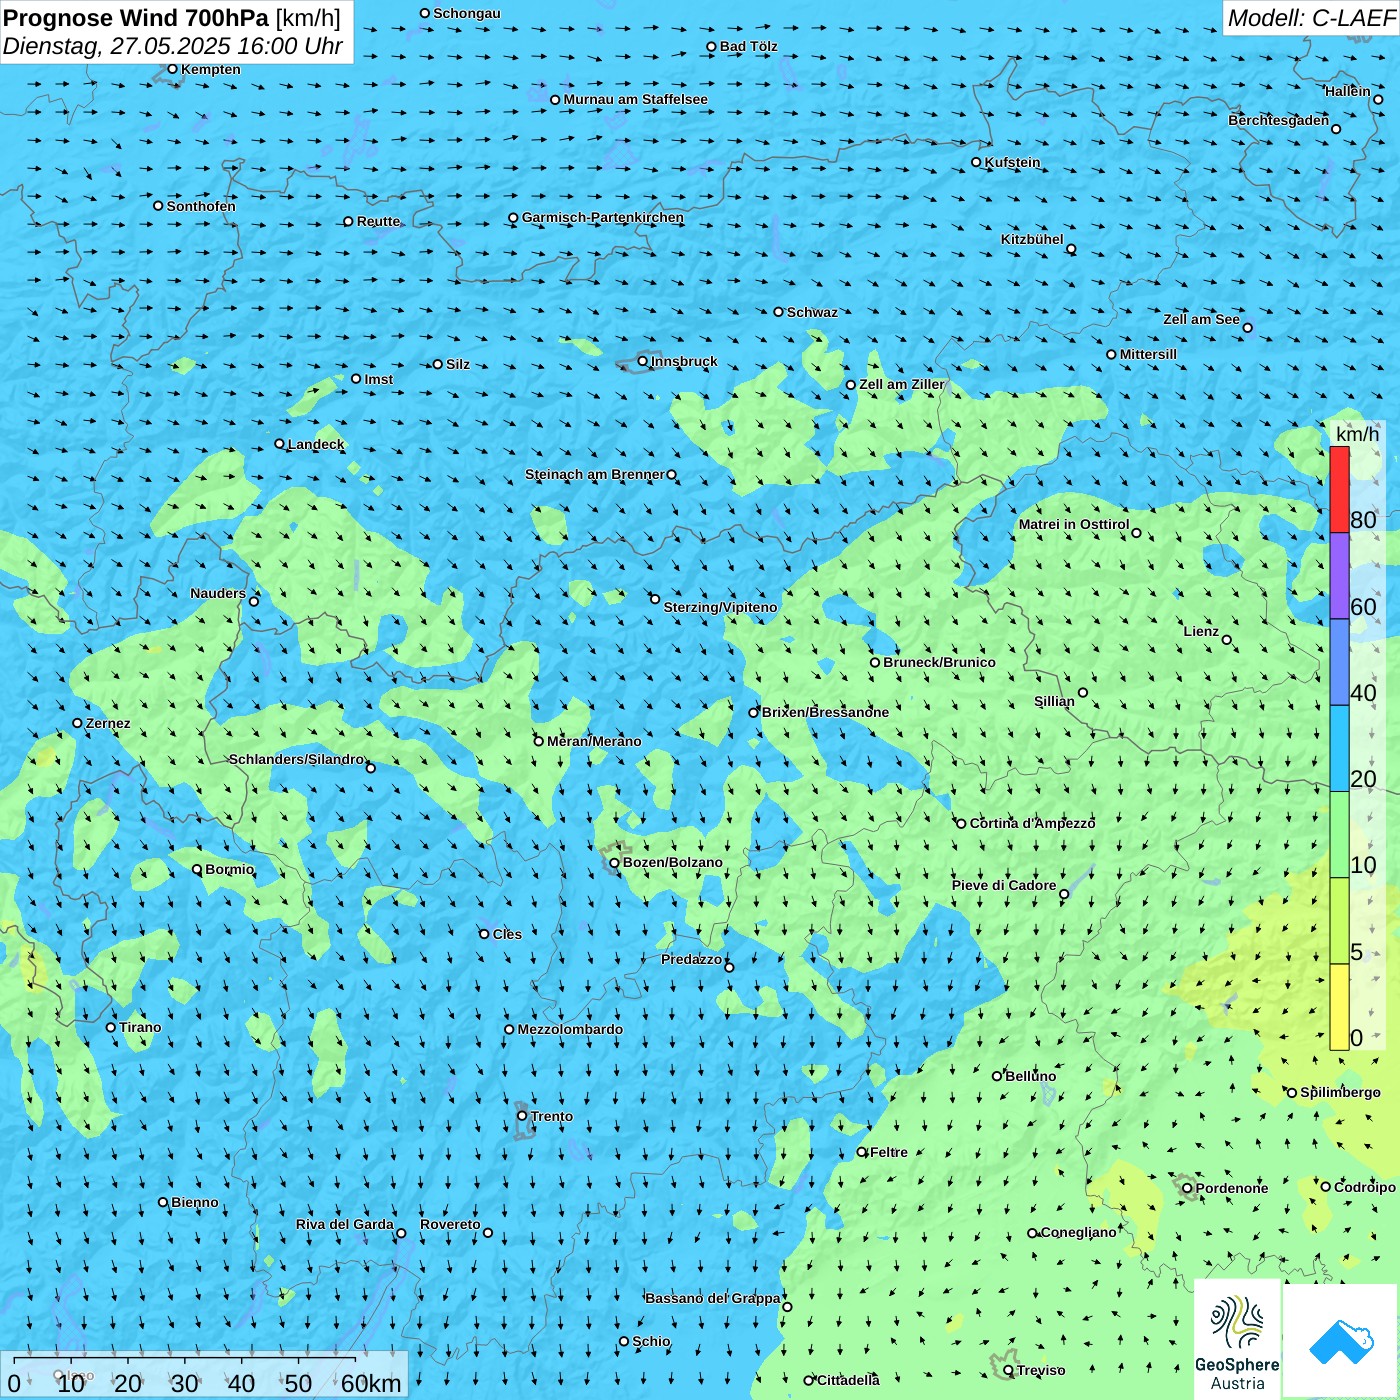Click the 'Schlanders/Silandro' label
Image resolution: width=1400 pixels, height=1400 pixels.
(x=297, y=759)
